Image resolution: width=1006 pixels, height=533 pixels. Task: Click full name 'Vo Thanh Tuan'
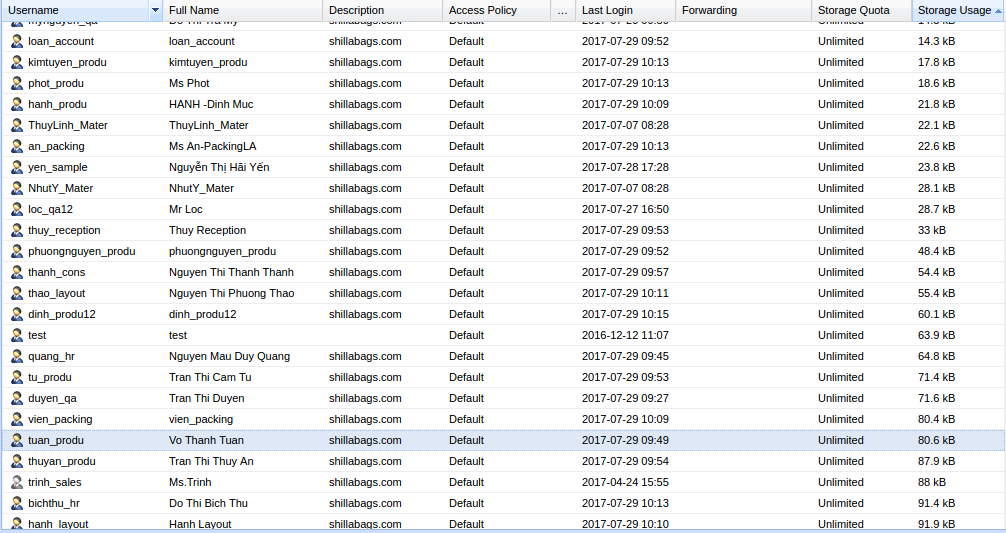(206, 440)
